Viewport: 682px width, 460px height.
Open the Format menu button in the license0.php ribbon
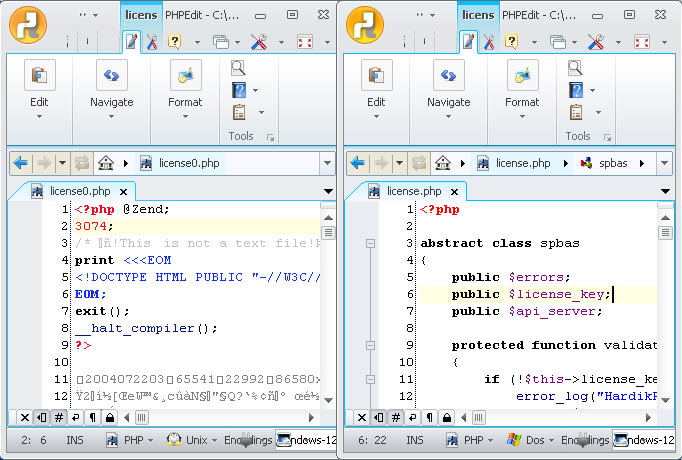click(185, 90)
